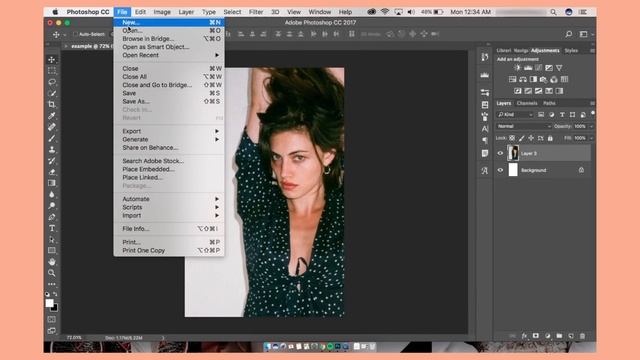Select the Pen tool
Image resolution: width=640 pixels, height=360 pixels.
(52, 217)
